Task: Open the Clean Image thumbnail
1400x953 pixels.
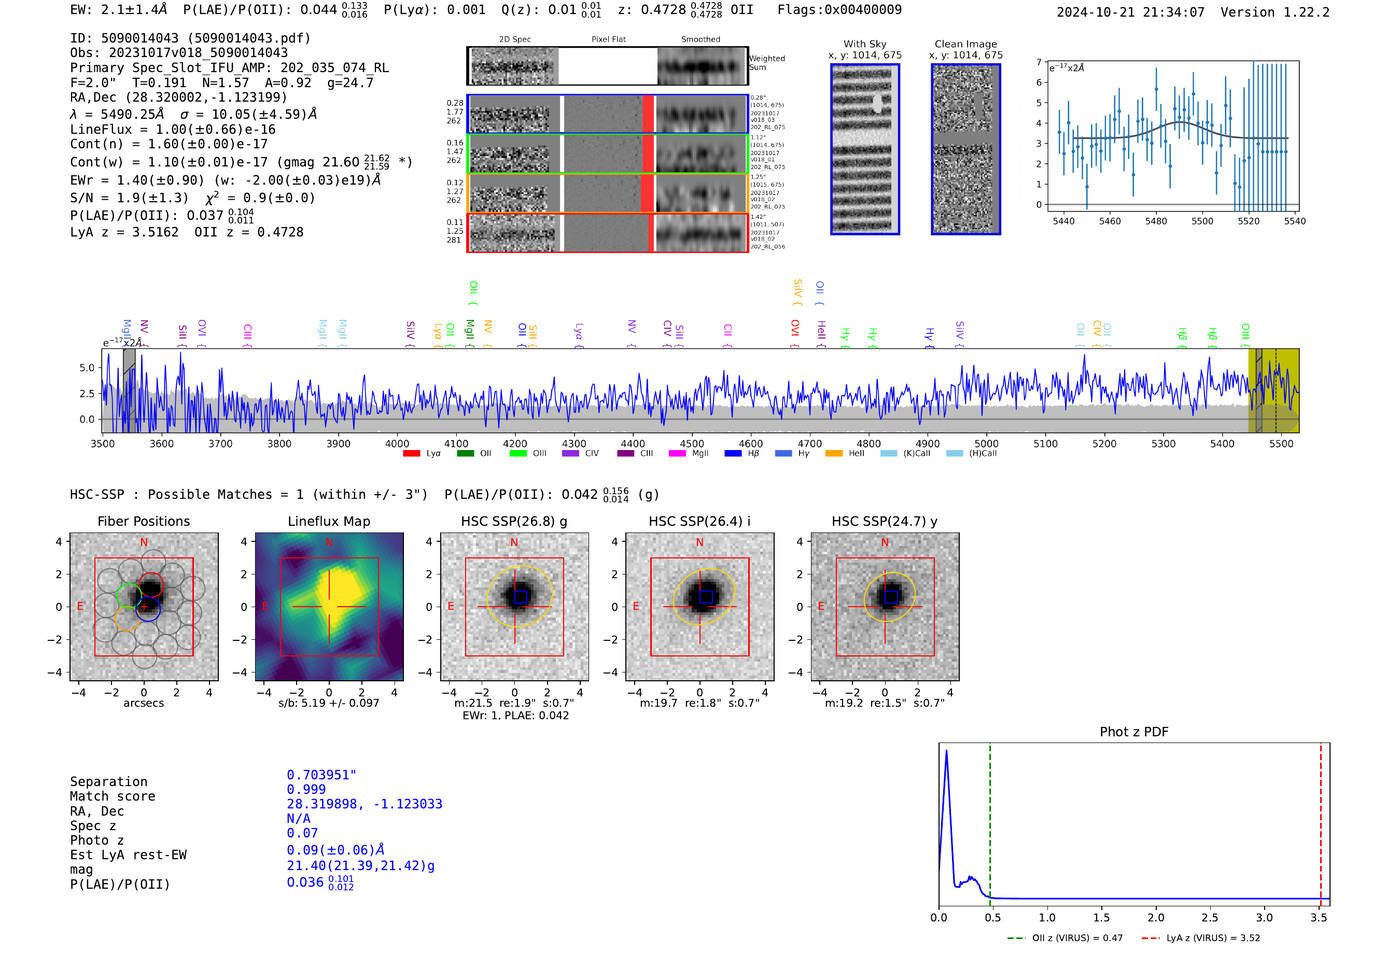Action: click(x=966, y=149)
